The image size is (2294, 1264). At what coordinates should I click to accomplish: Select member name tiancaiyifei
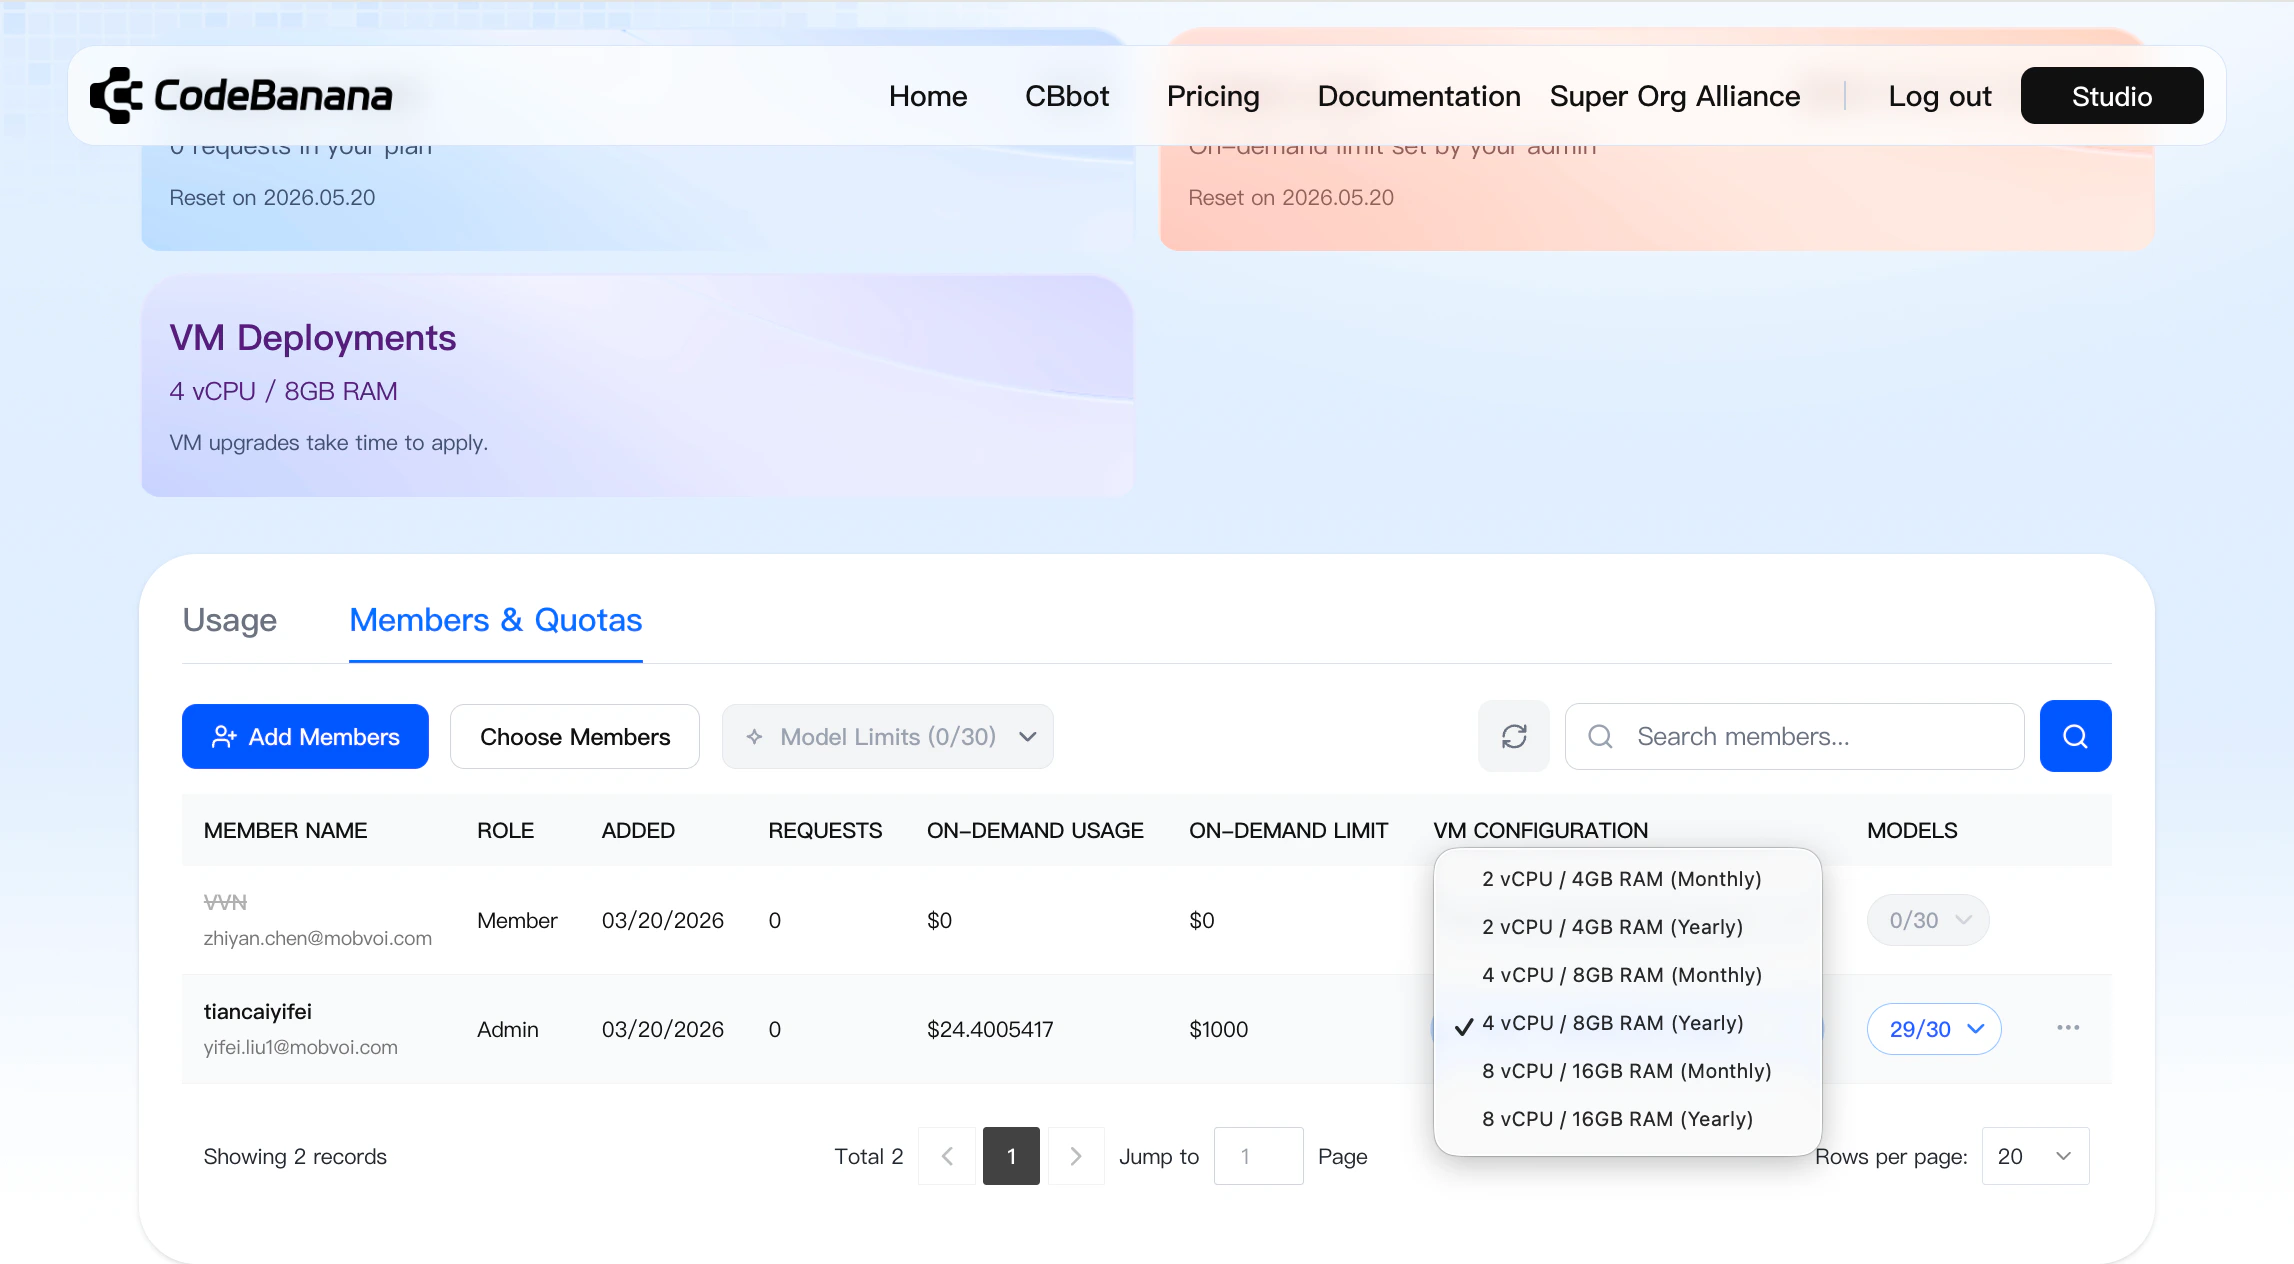point(258,1011)
